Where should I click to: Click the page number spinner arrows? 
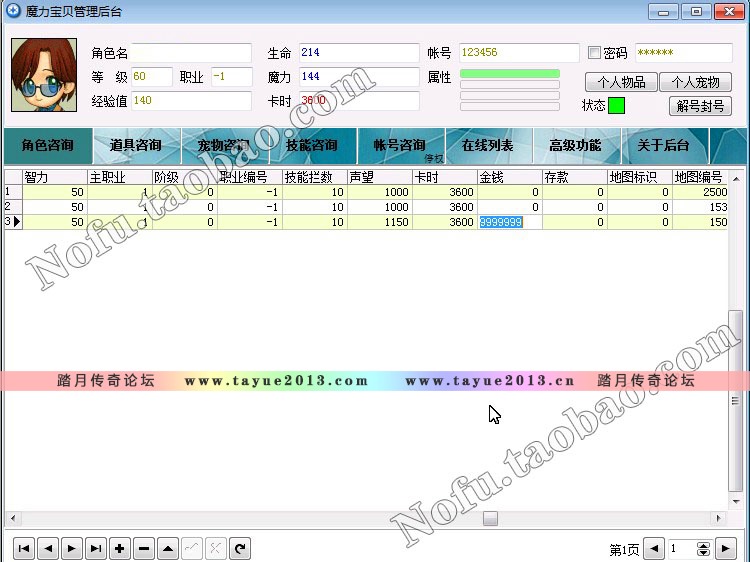click(x=703, y=549)
